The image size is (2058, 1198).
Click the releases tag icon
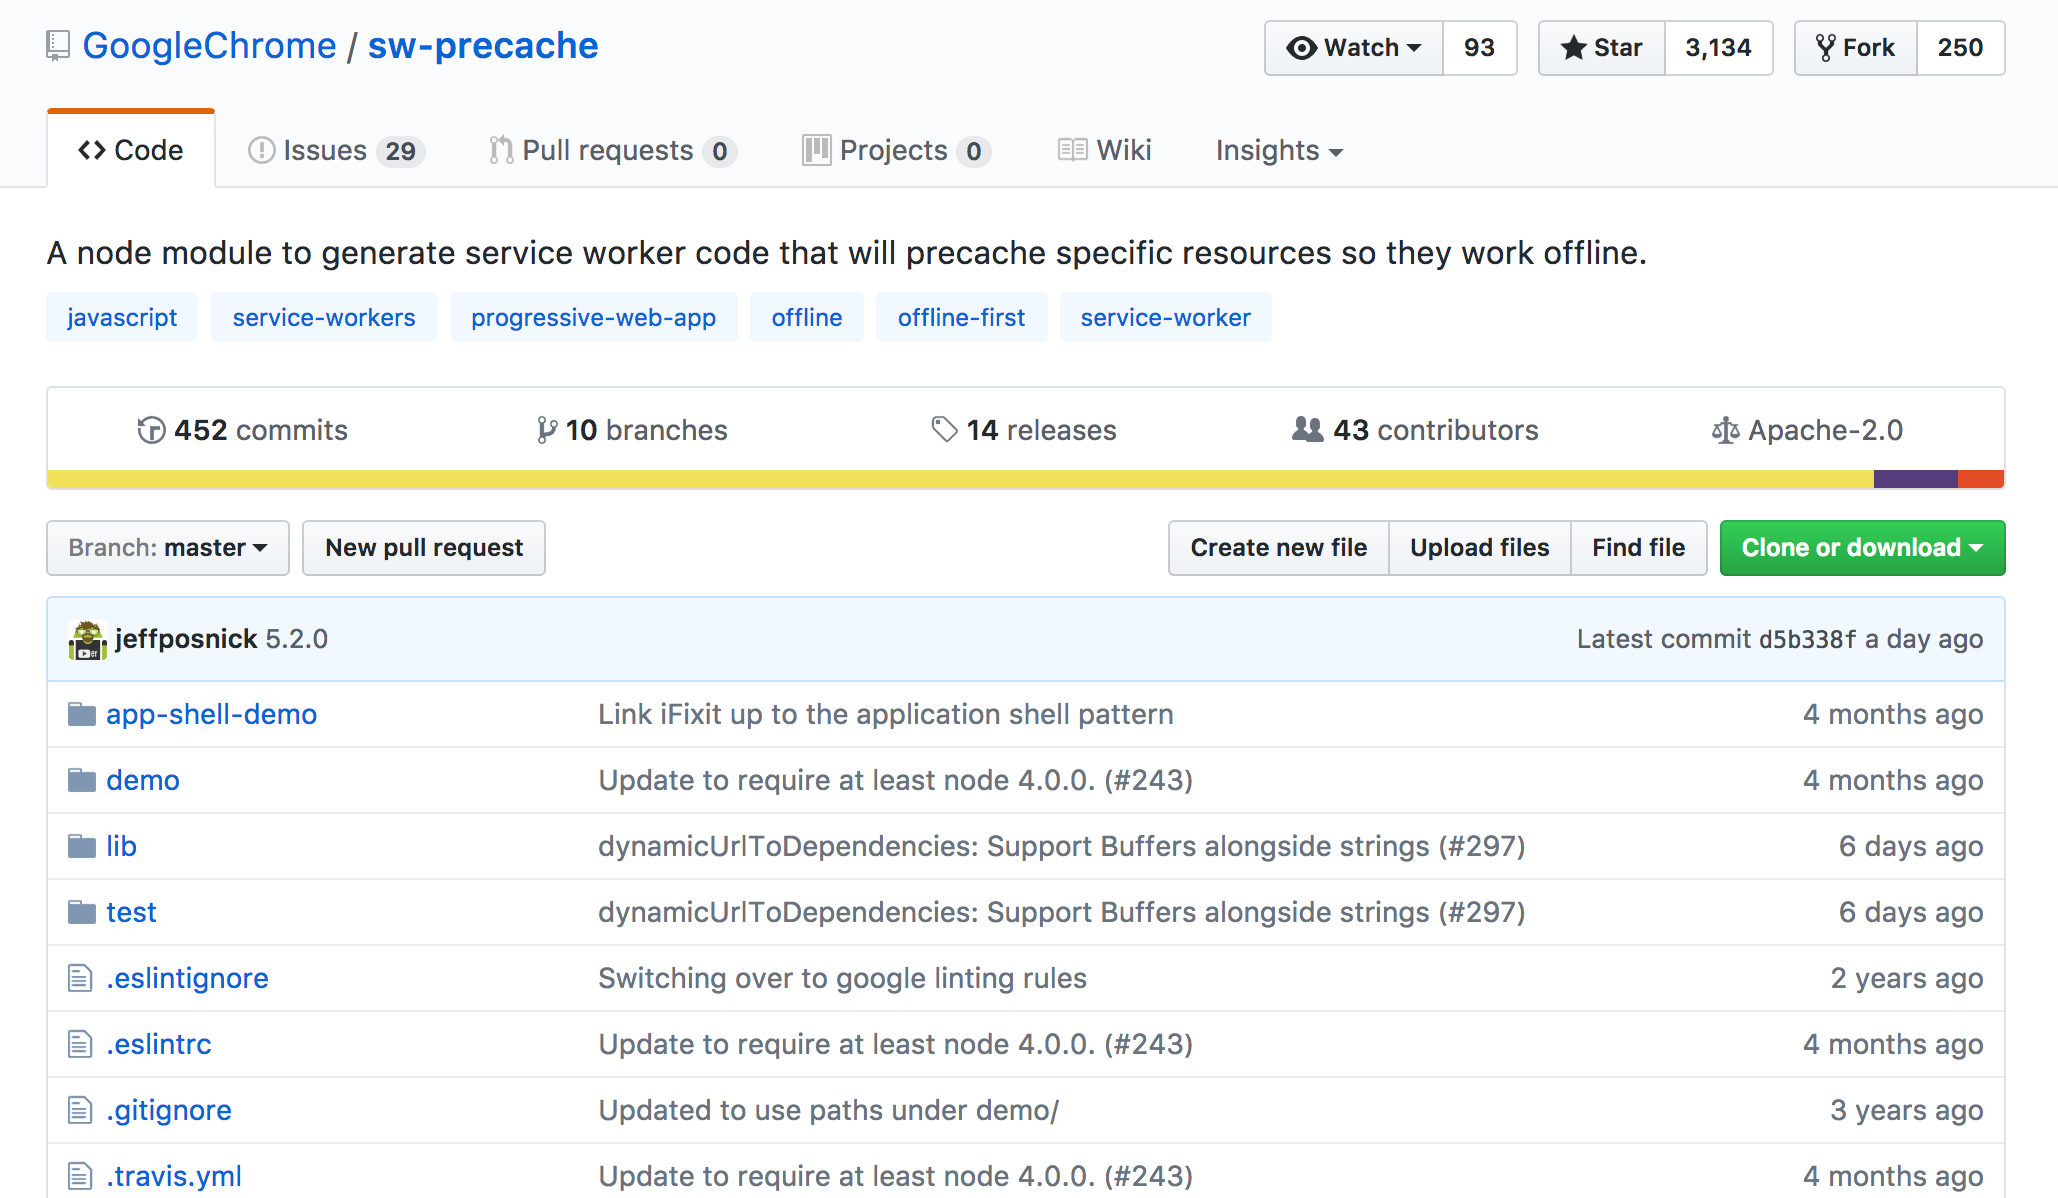tap(944, 430)
